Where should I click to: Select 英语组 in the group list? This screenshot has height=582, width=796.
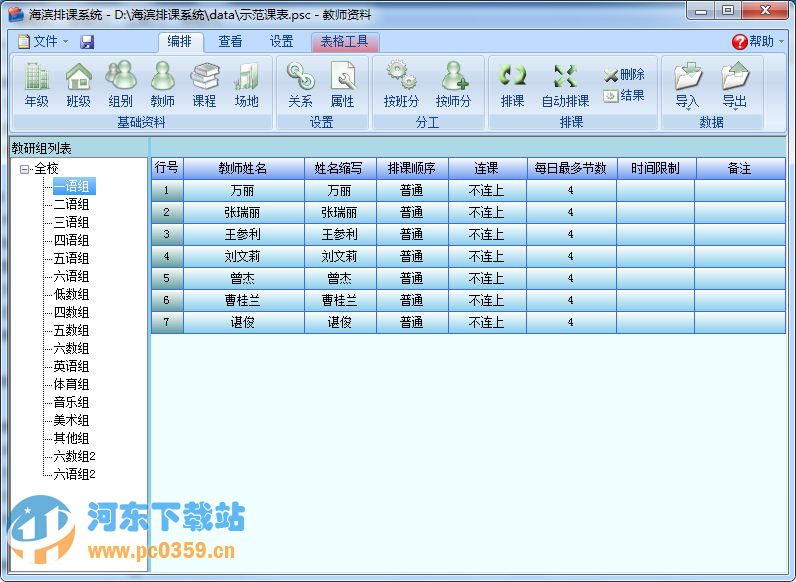tap(72, 366)
